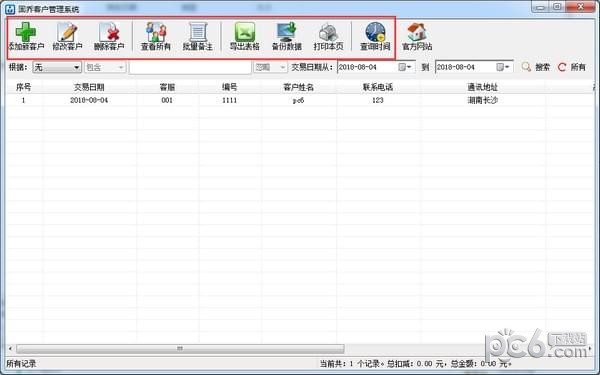Sort by 交易日期 column header

point(89,87)
